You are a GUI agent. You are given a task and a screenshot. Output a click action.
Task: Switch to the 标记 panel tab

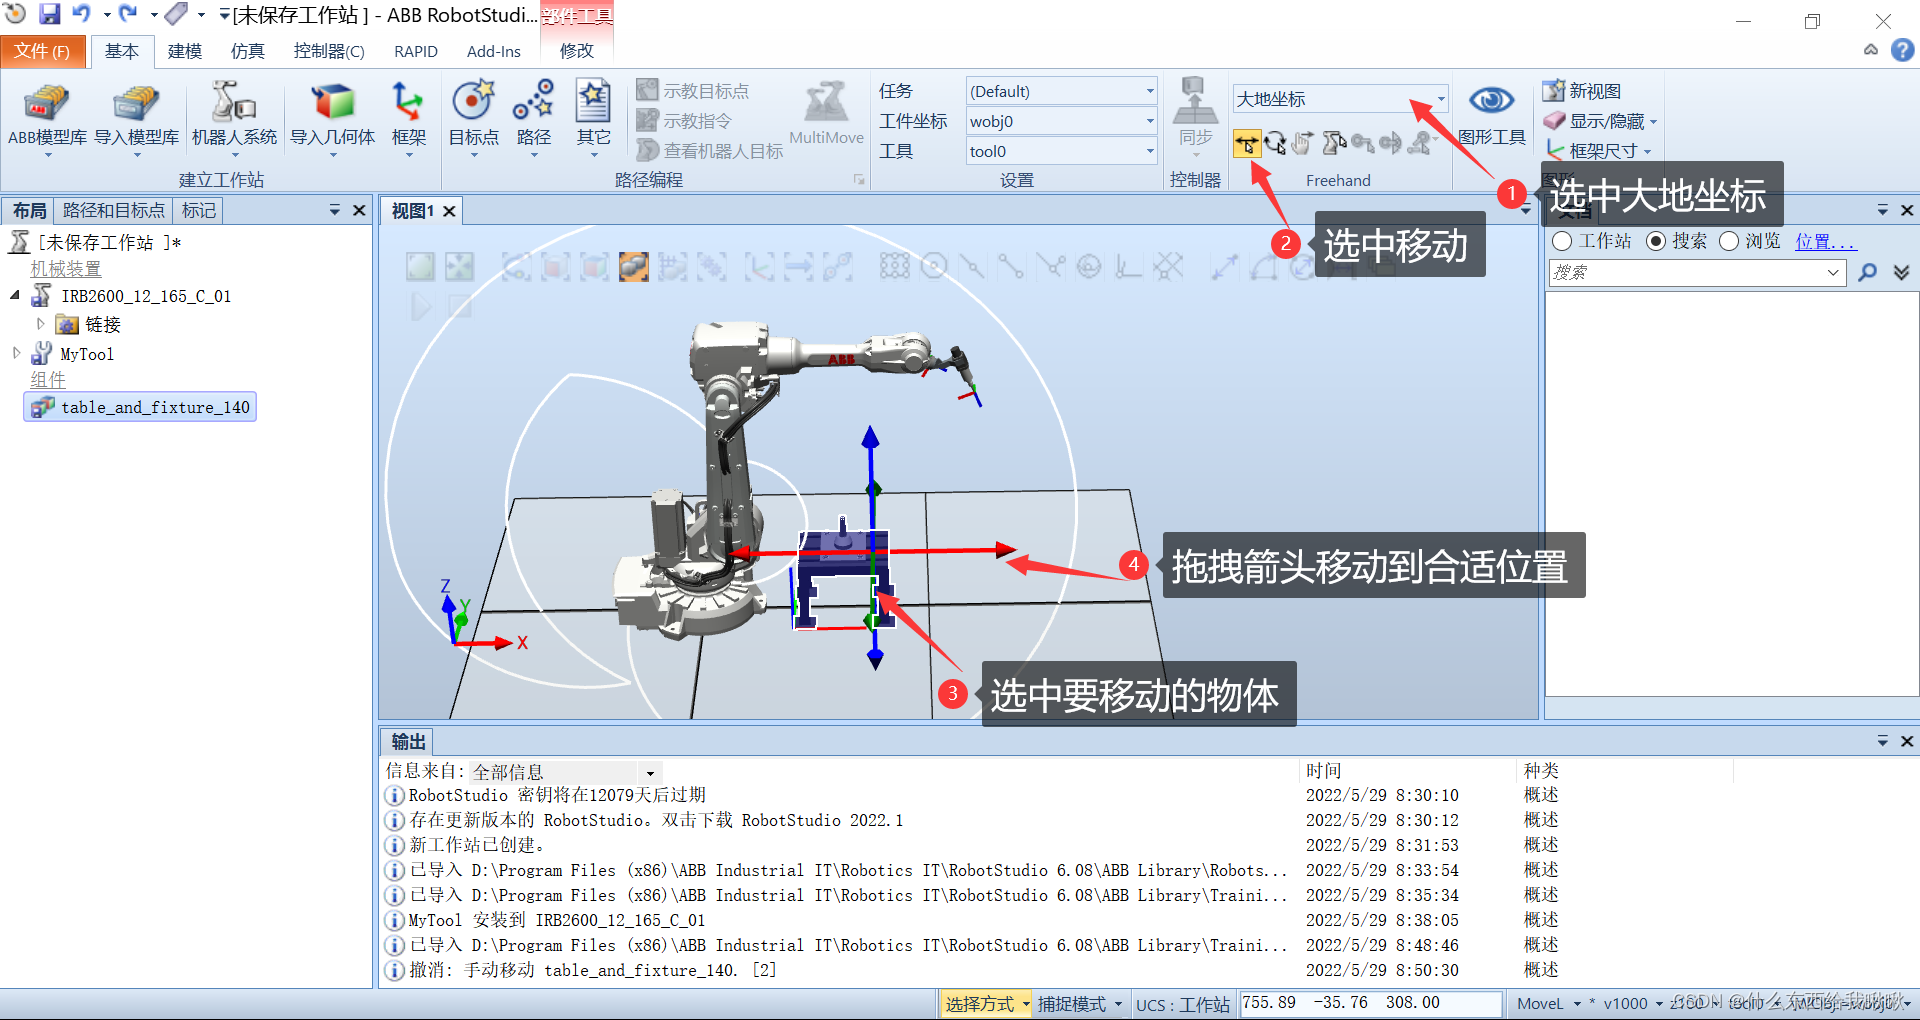[198, 211]
